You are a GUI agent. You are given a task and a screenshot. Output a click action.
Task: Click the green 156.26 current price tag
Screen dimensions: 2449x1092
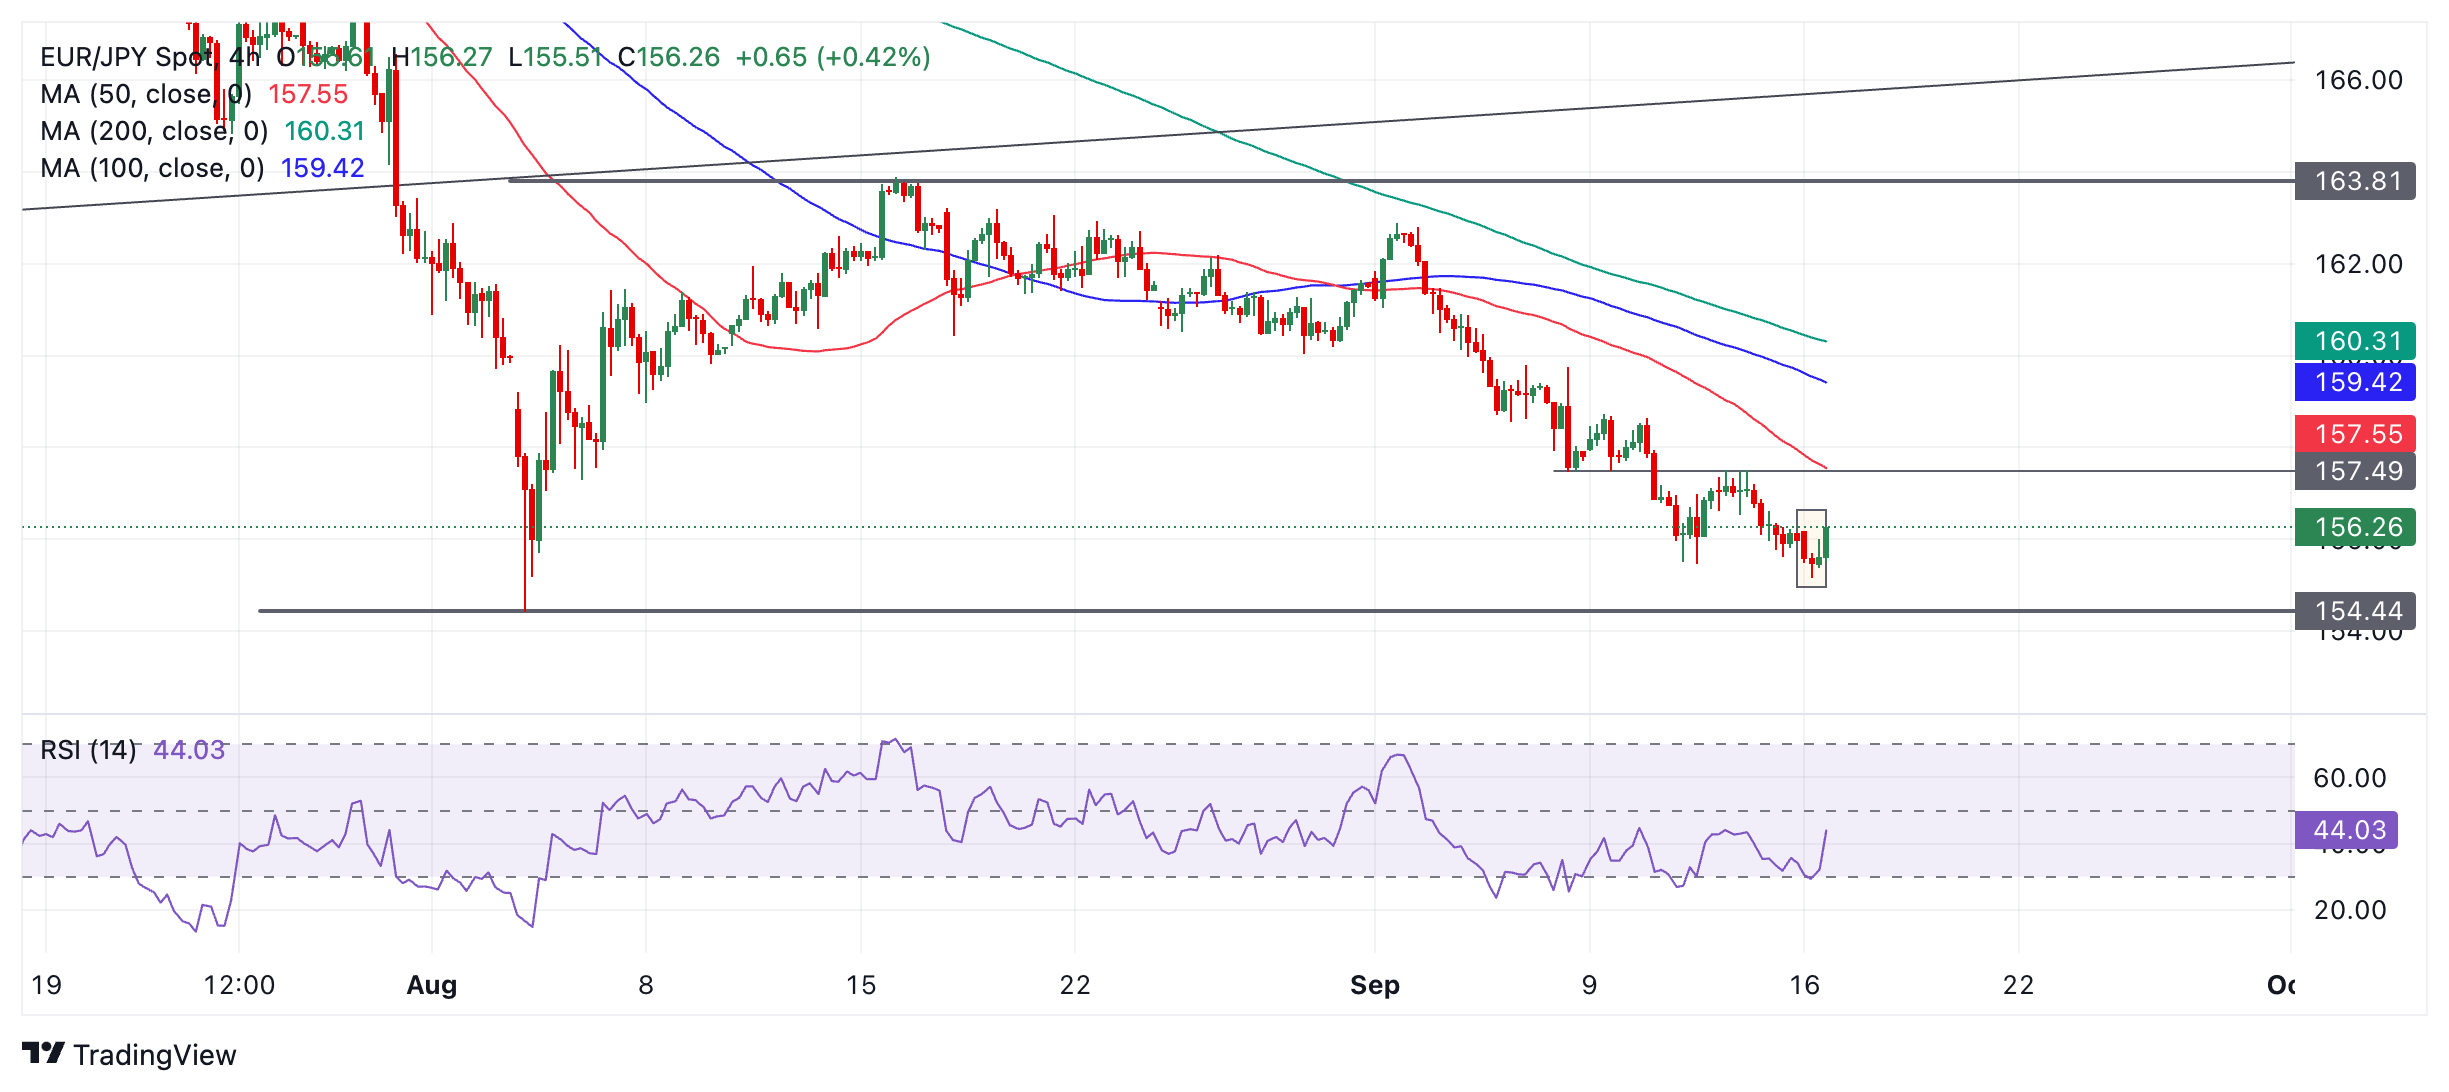coord(2354,527)
